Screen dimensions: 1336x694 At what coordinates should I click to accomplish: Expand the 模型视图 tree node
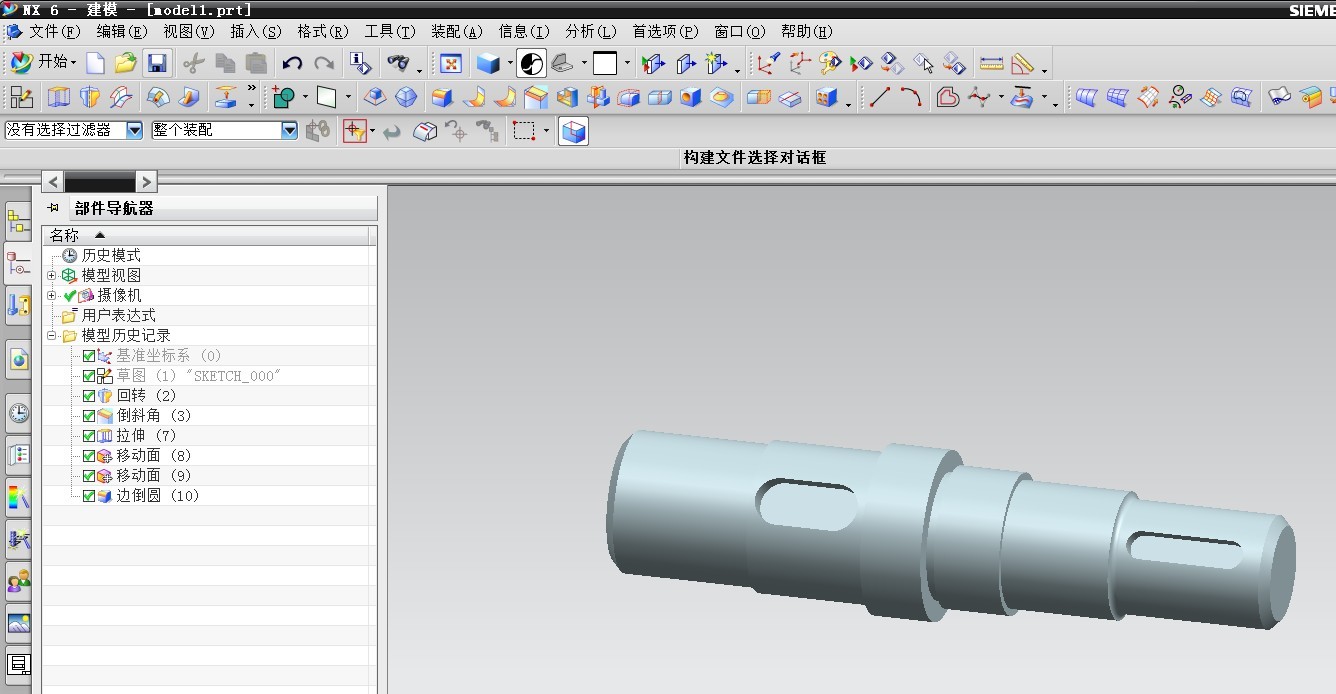click(x=52, y=275)
